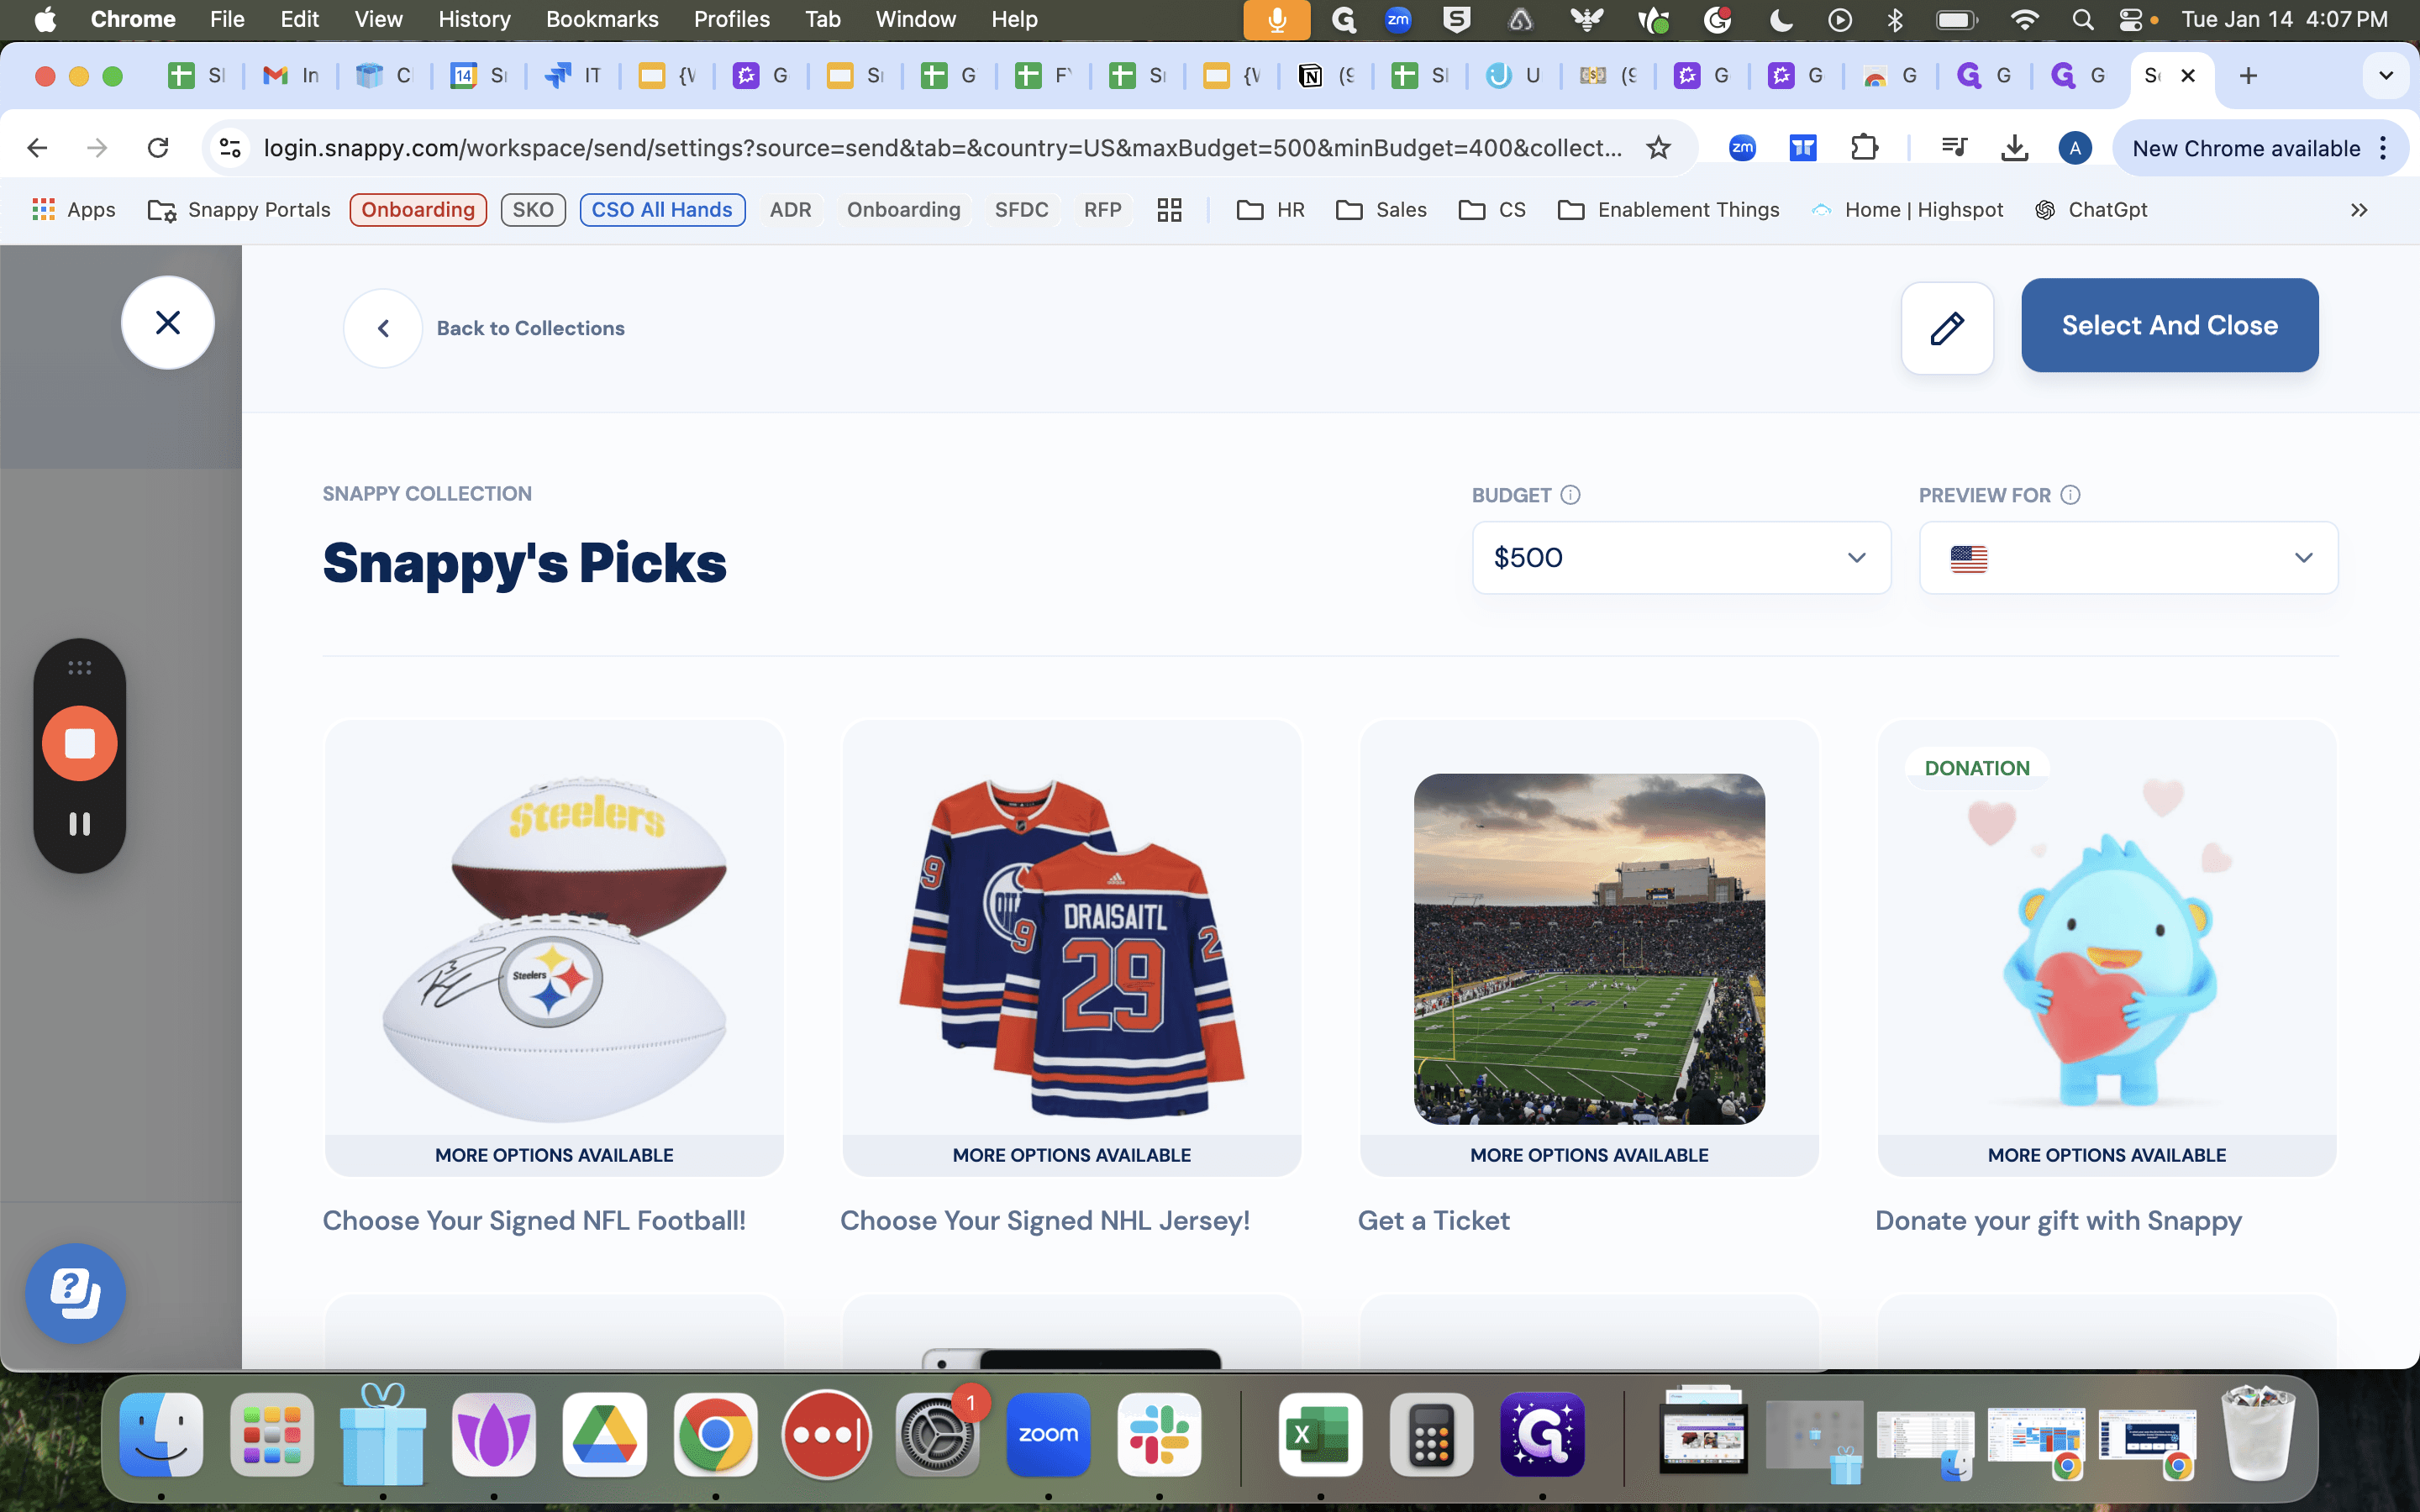Click the Preview For info icon

pos(2070,495)
